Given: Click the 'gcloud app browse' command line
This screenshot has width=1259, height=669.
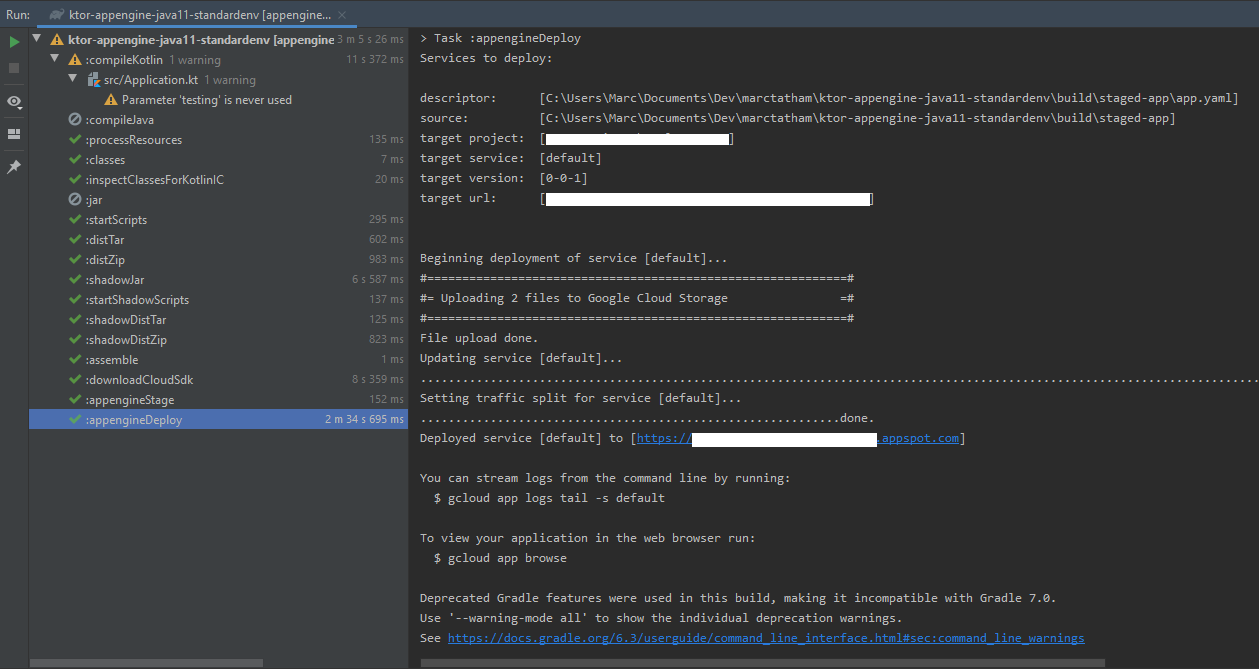Looking at the screenshot, I should [x=500, y=558].
